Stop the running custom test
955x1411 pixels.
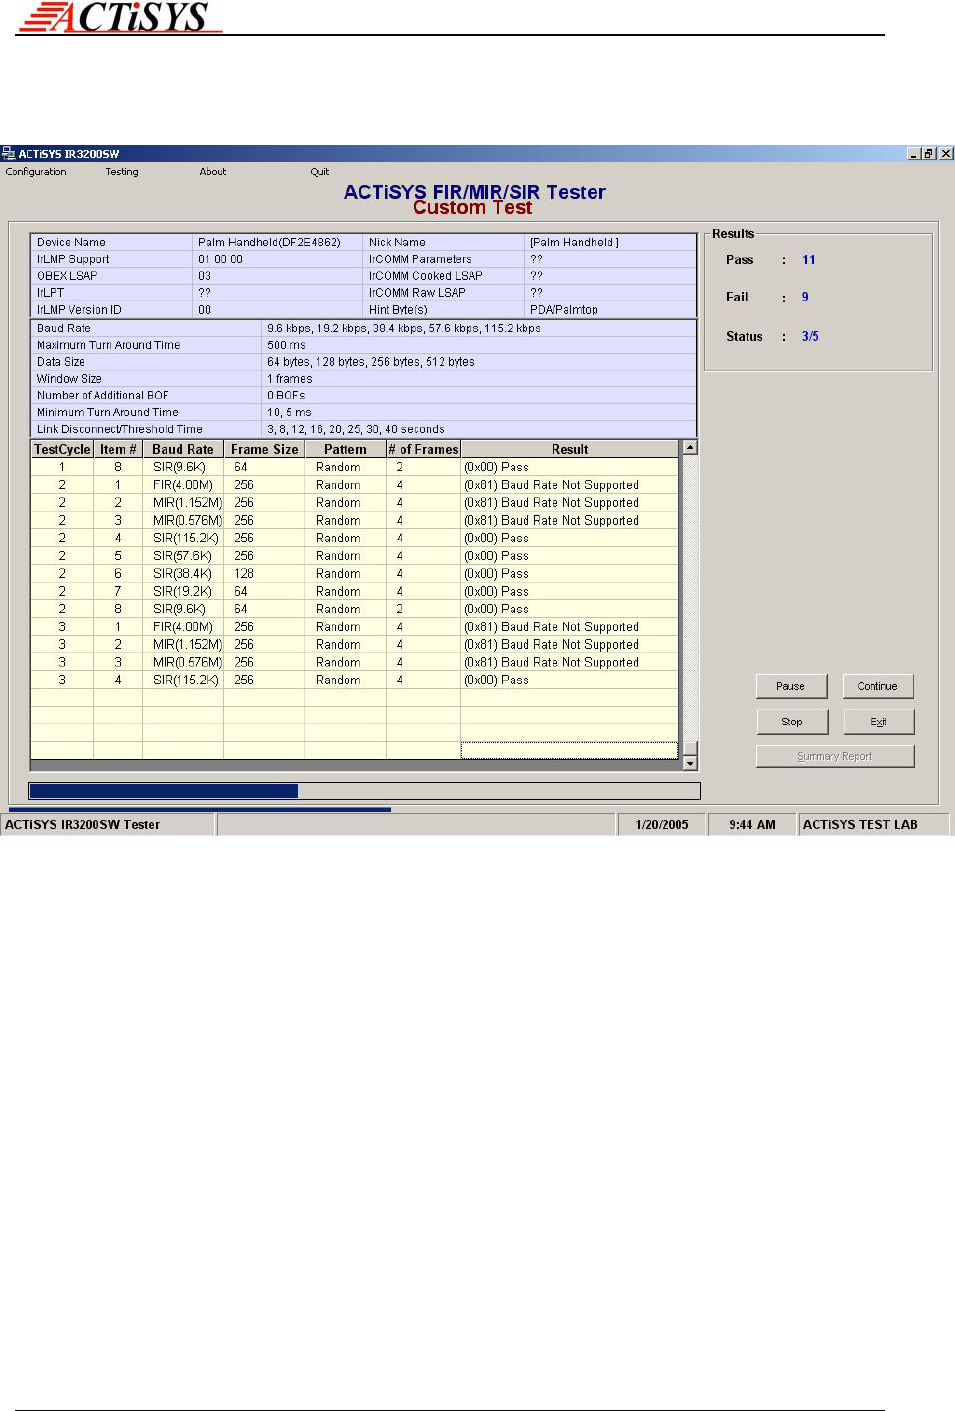(791, 721)
